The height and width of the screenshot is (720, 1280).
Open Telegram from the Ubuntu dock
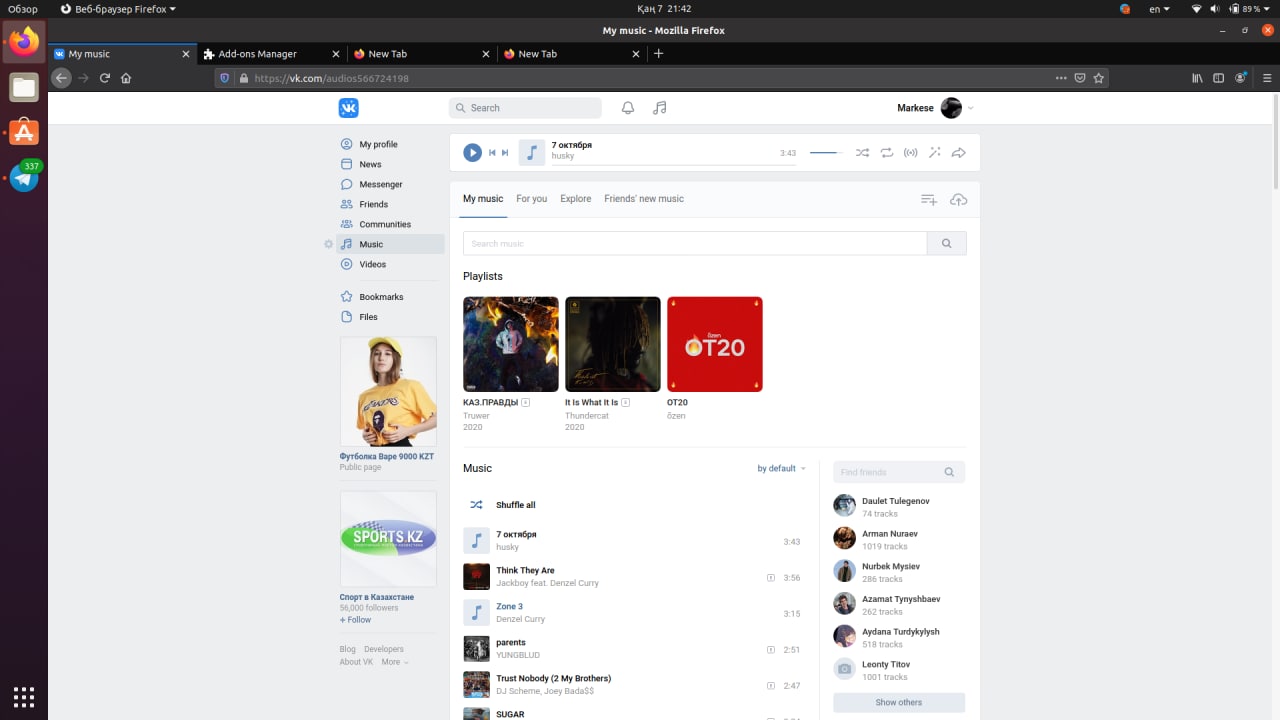(24, 178)
